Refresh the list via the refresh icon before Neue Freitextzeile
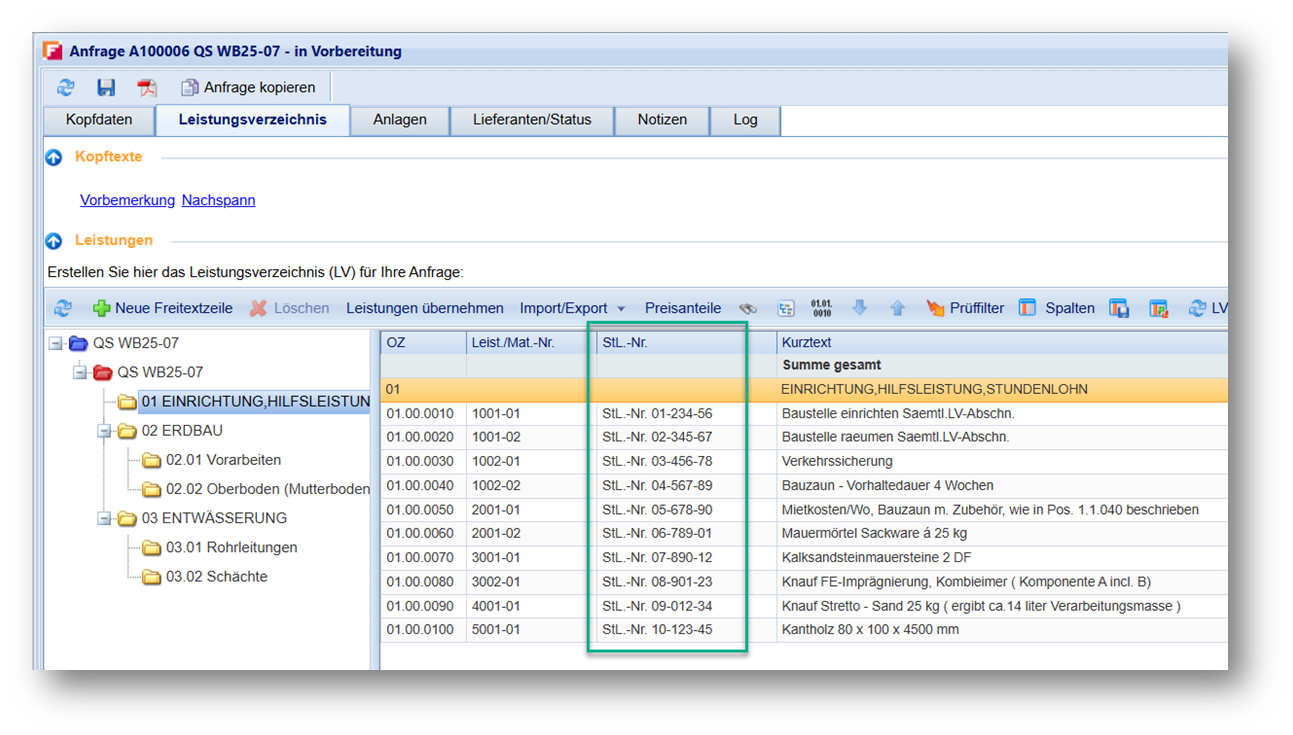The height and width of the screenshot is (735, 1293). (63, 308)
